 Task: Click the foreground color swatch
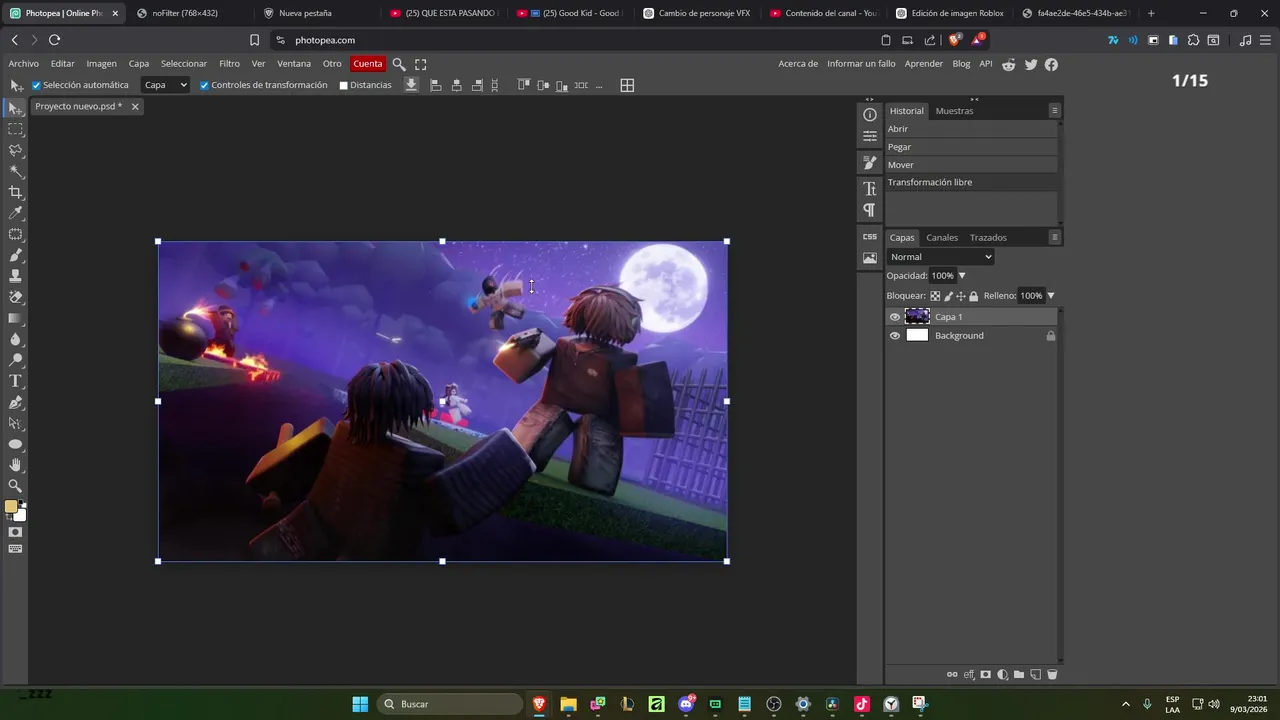coord(11,507)
